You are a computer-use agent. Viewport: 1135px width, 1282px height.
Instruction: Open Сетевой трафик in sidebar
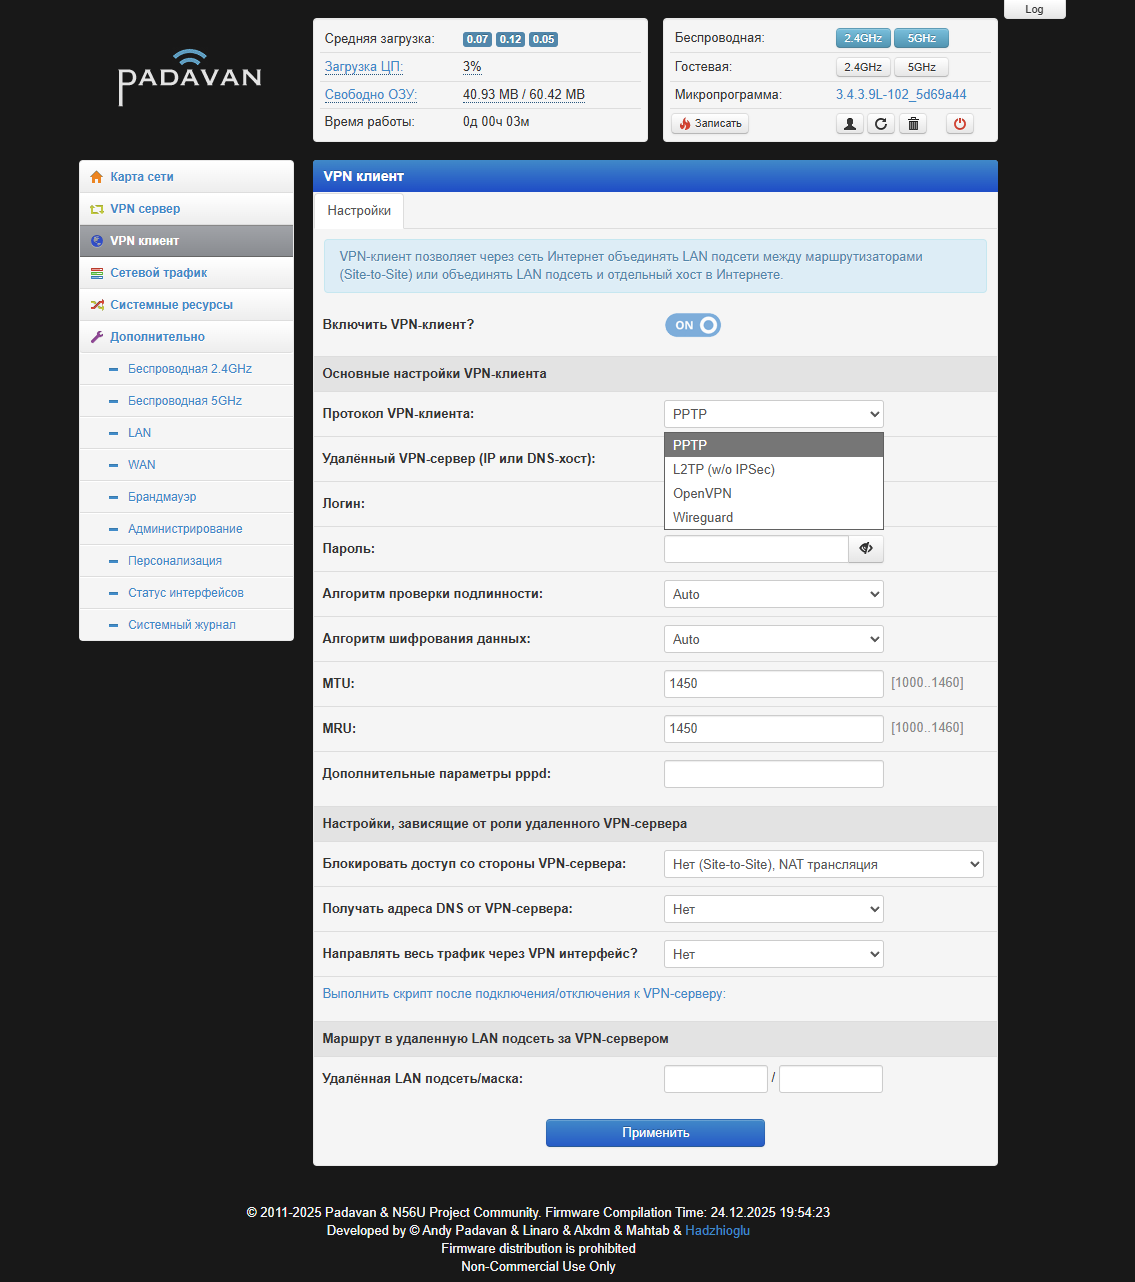tap(159, 273)
